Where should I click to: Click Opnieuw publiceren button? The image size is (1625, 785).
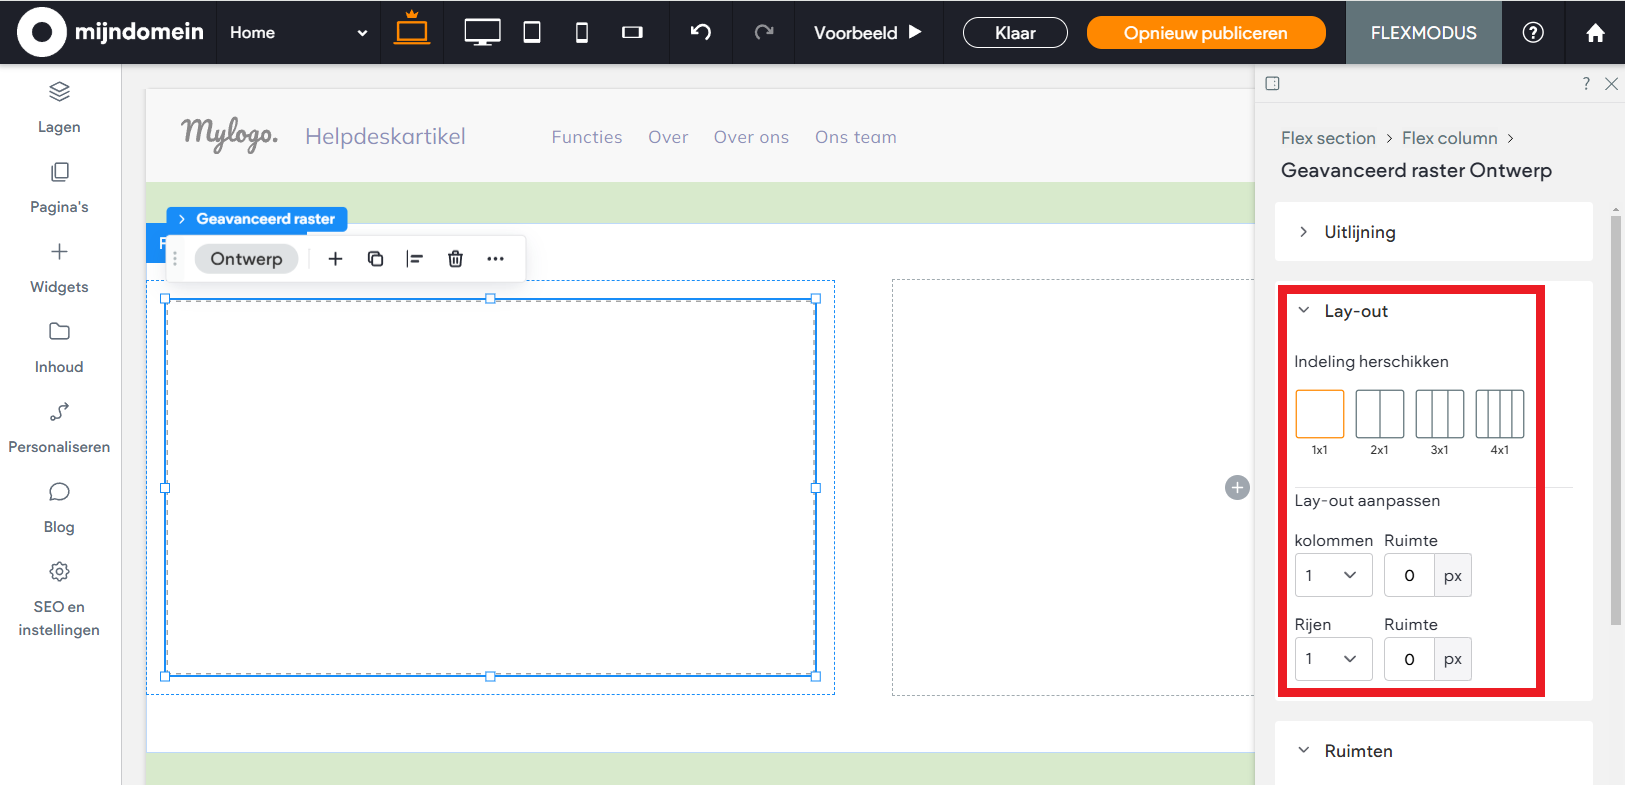click(1206, 33)
